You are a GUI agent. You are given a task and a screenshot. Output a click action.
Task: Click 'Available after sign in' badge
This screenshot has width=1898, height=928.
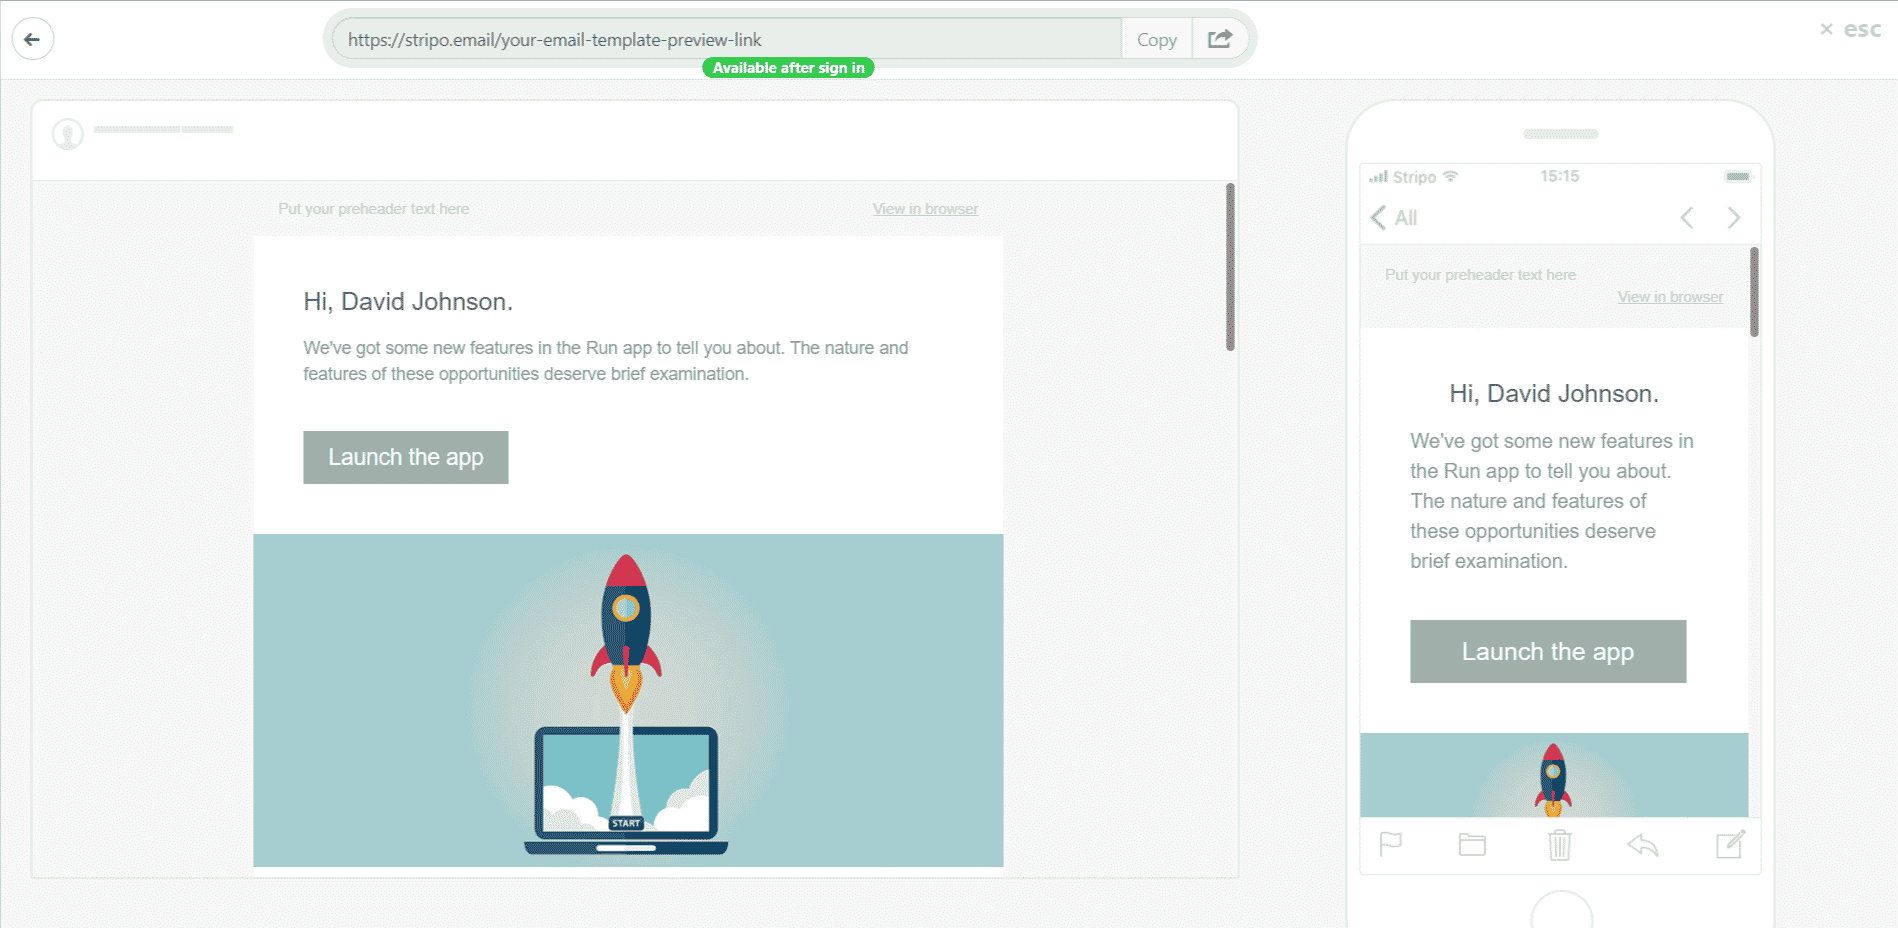pyautogui.click(x=788, y=68)
